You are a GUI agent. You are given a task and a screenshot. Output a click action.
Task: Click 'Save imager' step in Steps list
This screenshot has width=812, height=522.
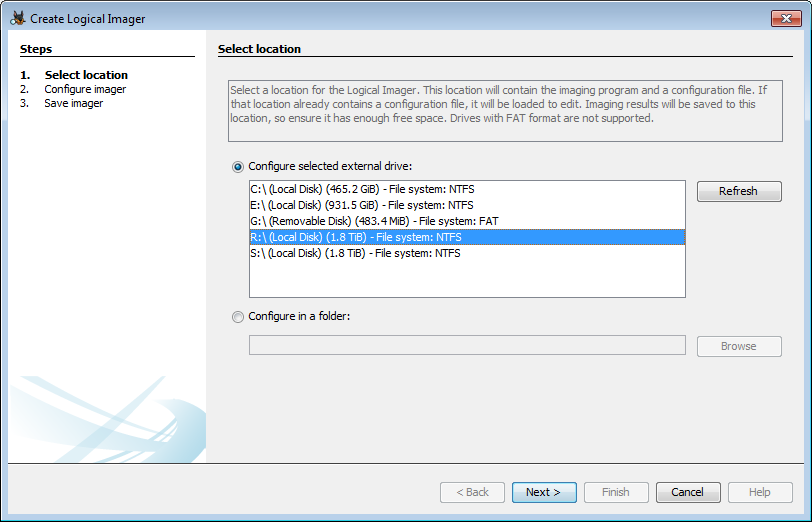coord(73,103)
